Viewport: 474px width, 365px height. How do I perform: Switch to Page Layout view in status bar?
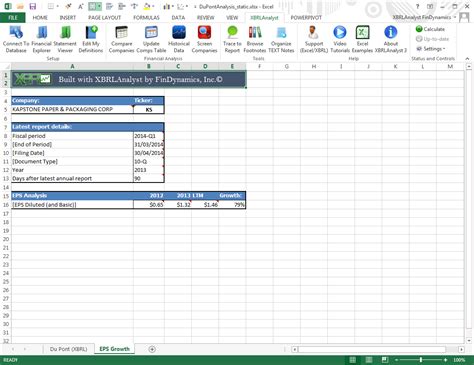pyautogui.click(x=369, y=360)
